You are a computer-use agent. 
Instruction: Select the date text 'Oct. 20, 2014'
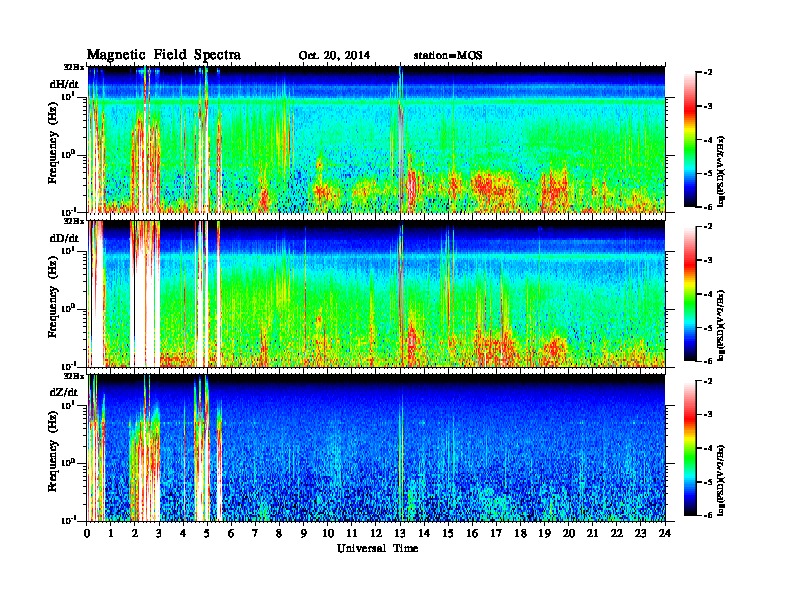(x=334, y=56)
